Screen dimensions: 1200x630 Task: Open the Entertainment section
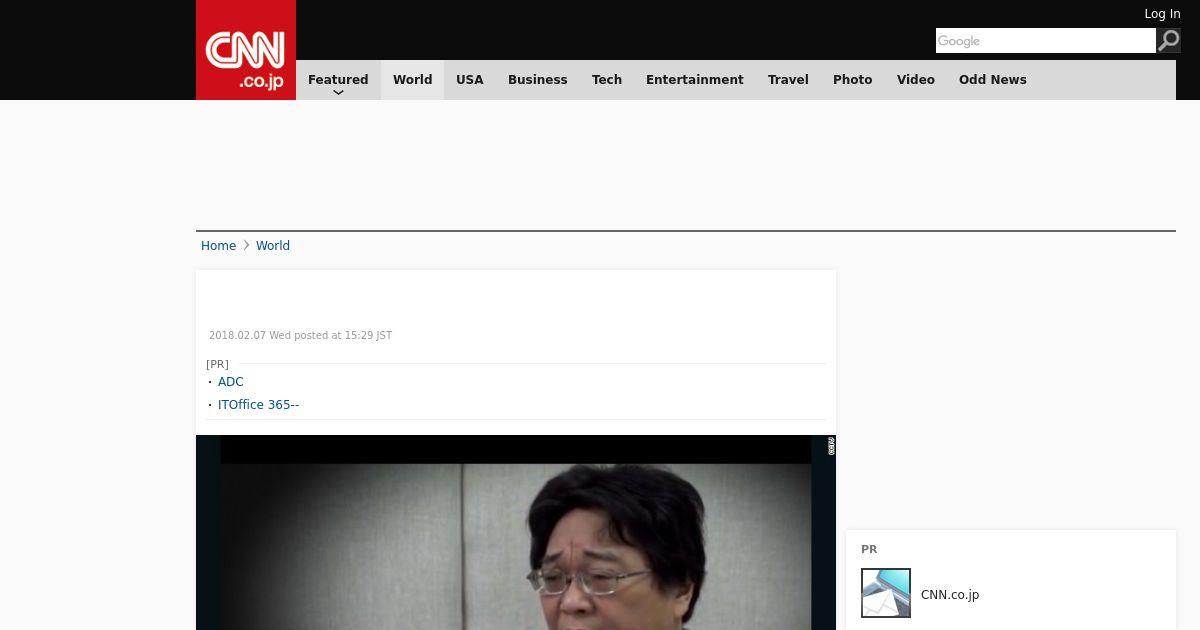pos(695,80)
